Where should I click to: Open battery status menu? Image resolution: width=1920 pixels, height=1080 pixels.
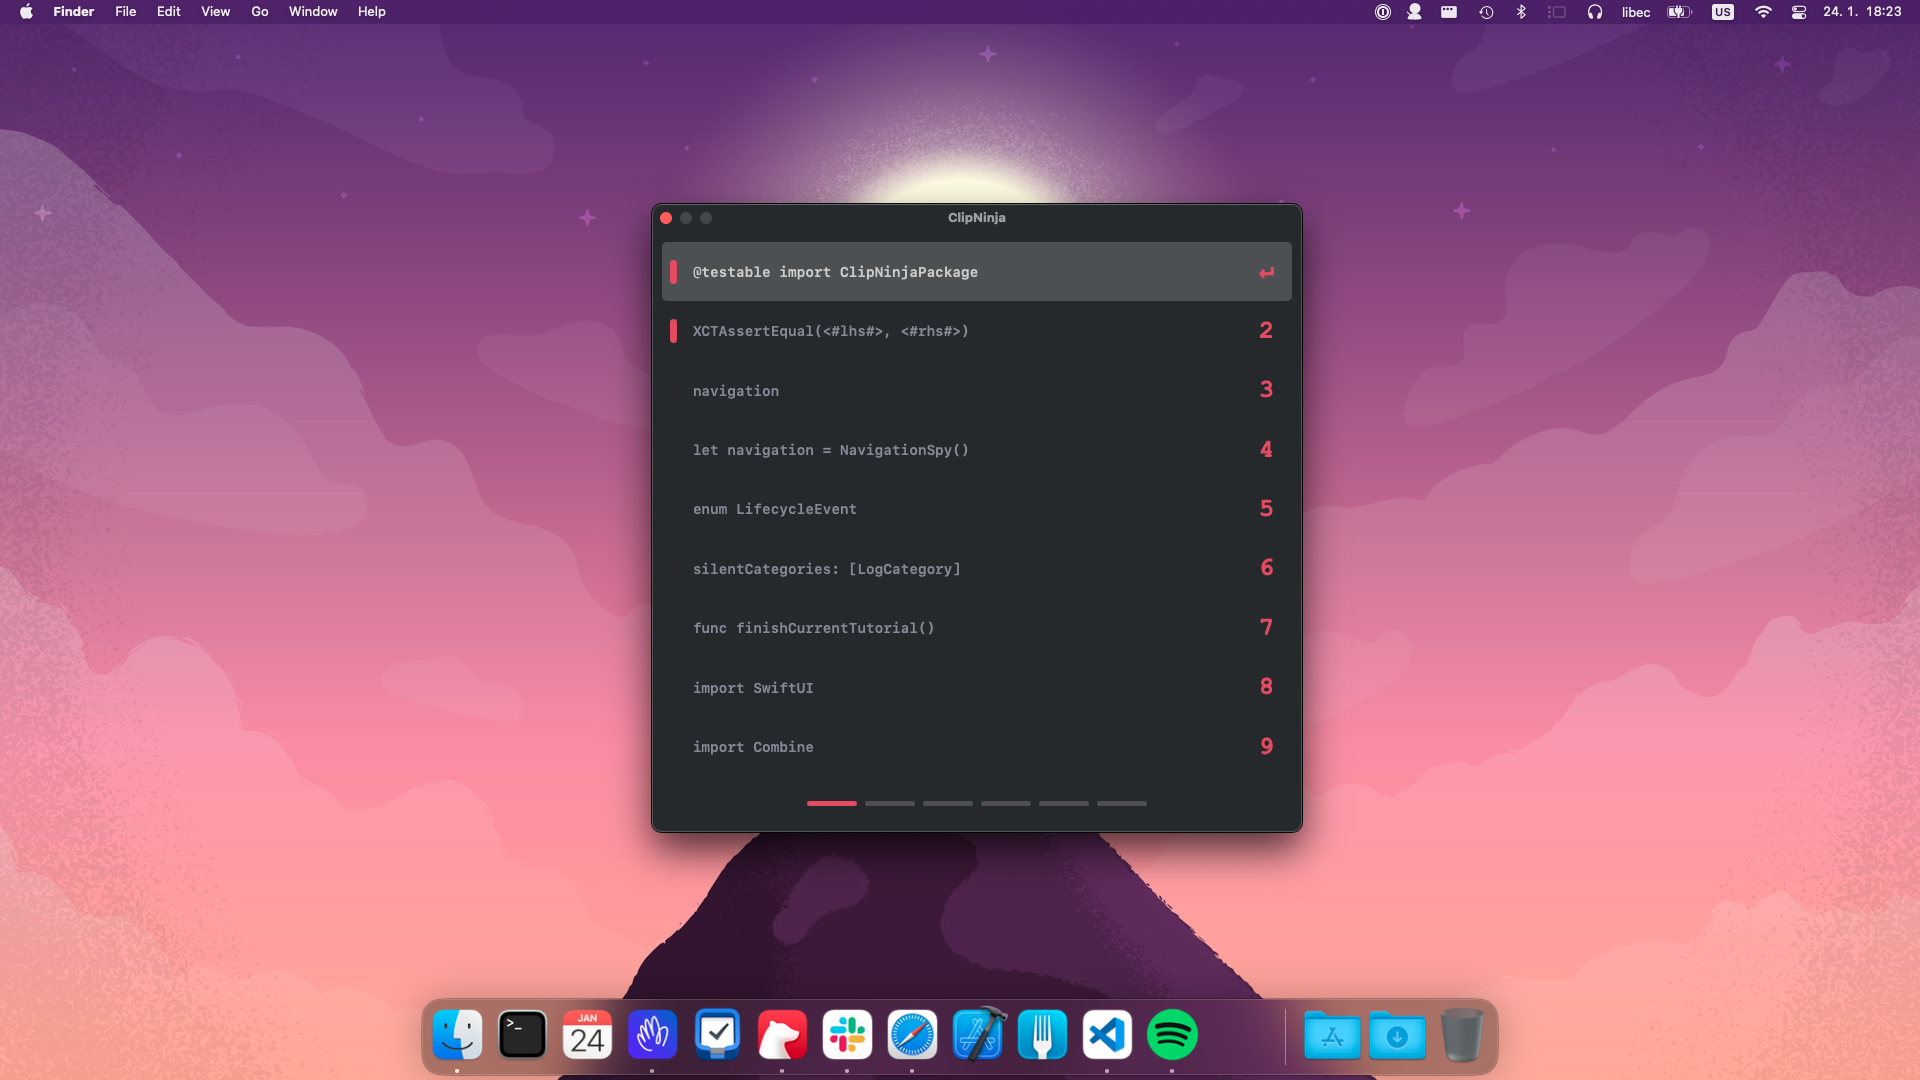point(1679,12)
